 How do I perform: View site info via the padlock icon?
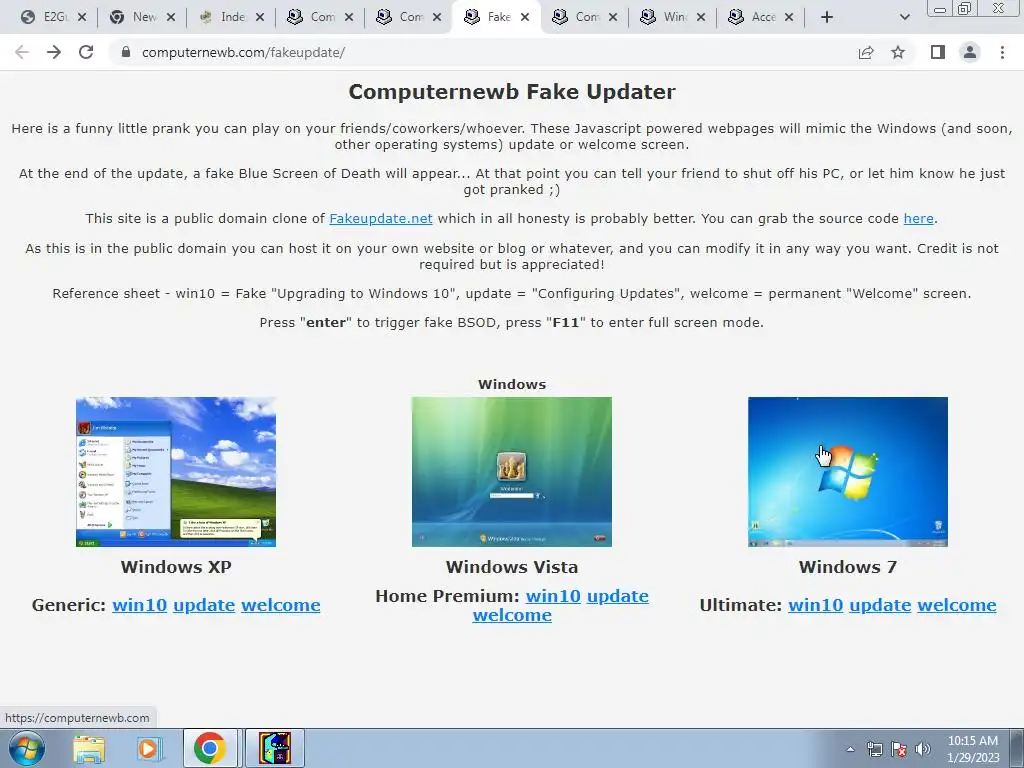click(x=126, y=52)
